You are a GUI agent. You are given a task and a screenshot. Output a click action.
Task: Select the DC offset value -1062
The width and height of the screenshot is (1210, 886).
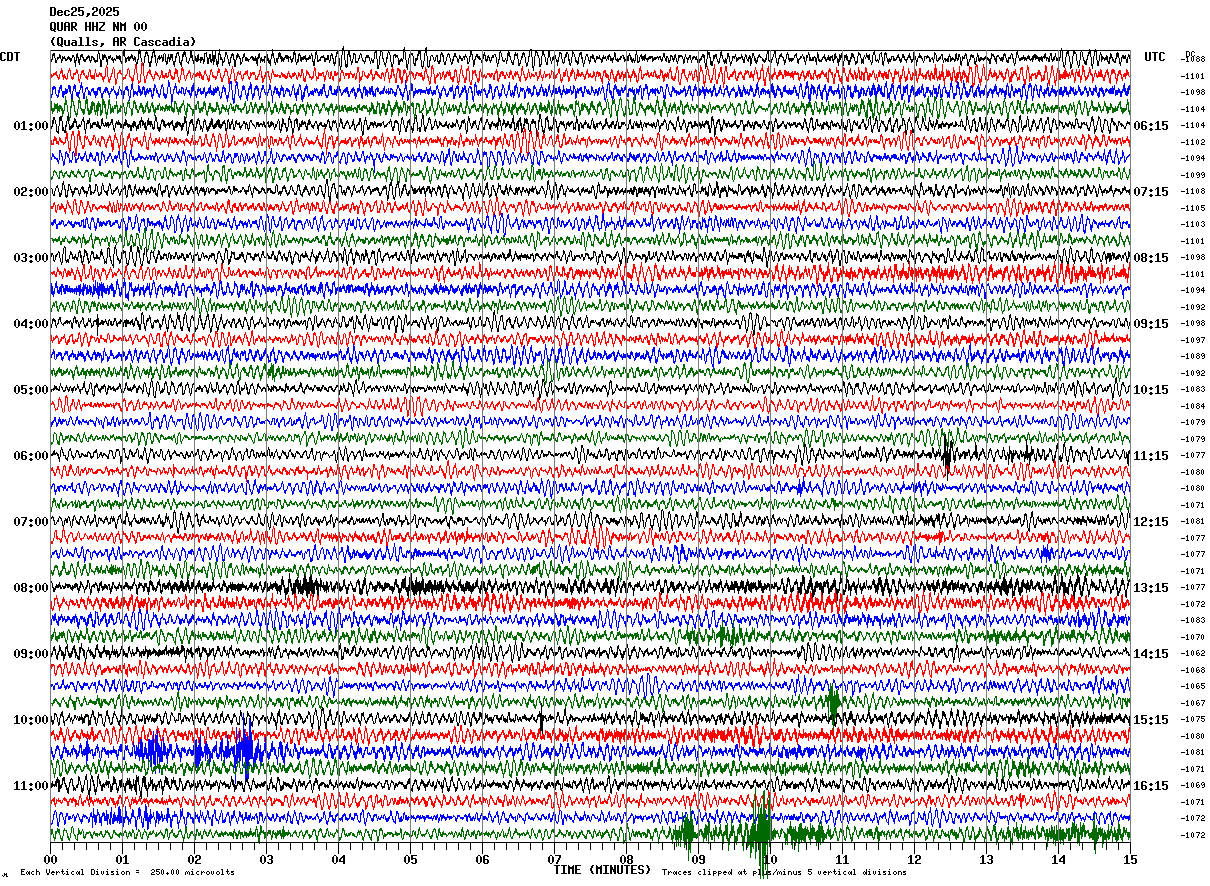tap(1193, 653)
